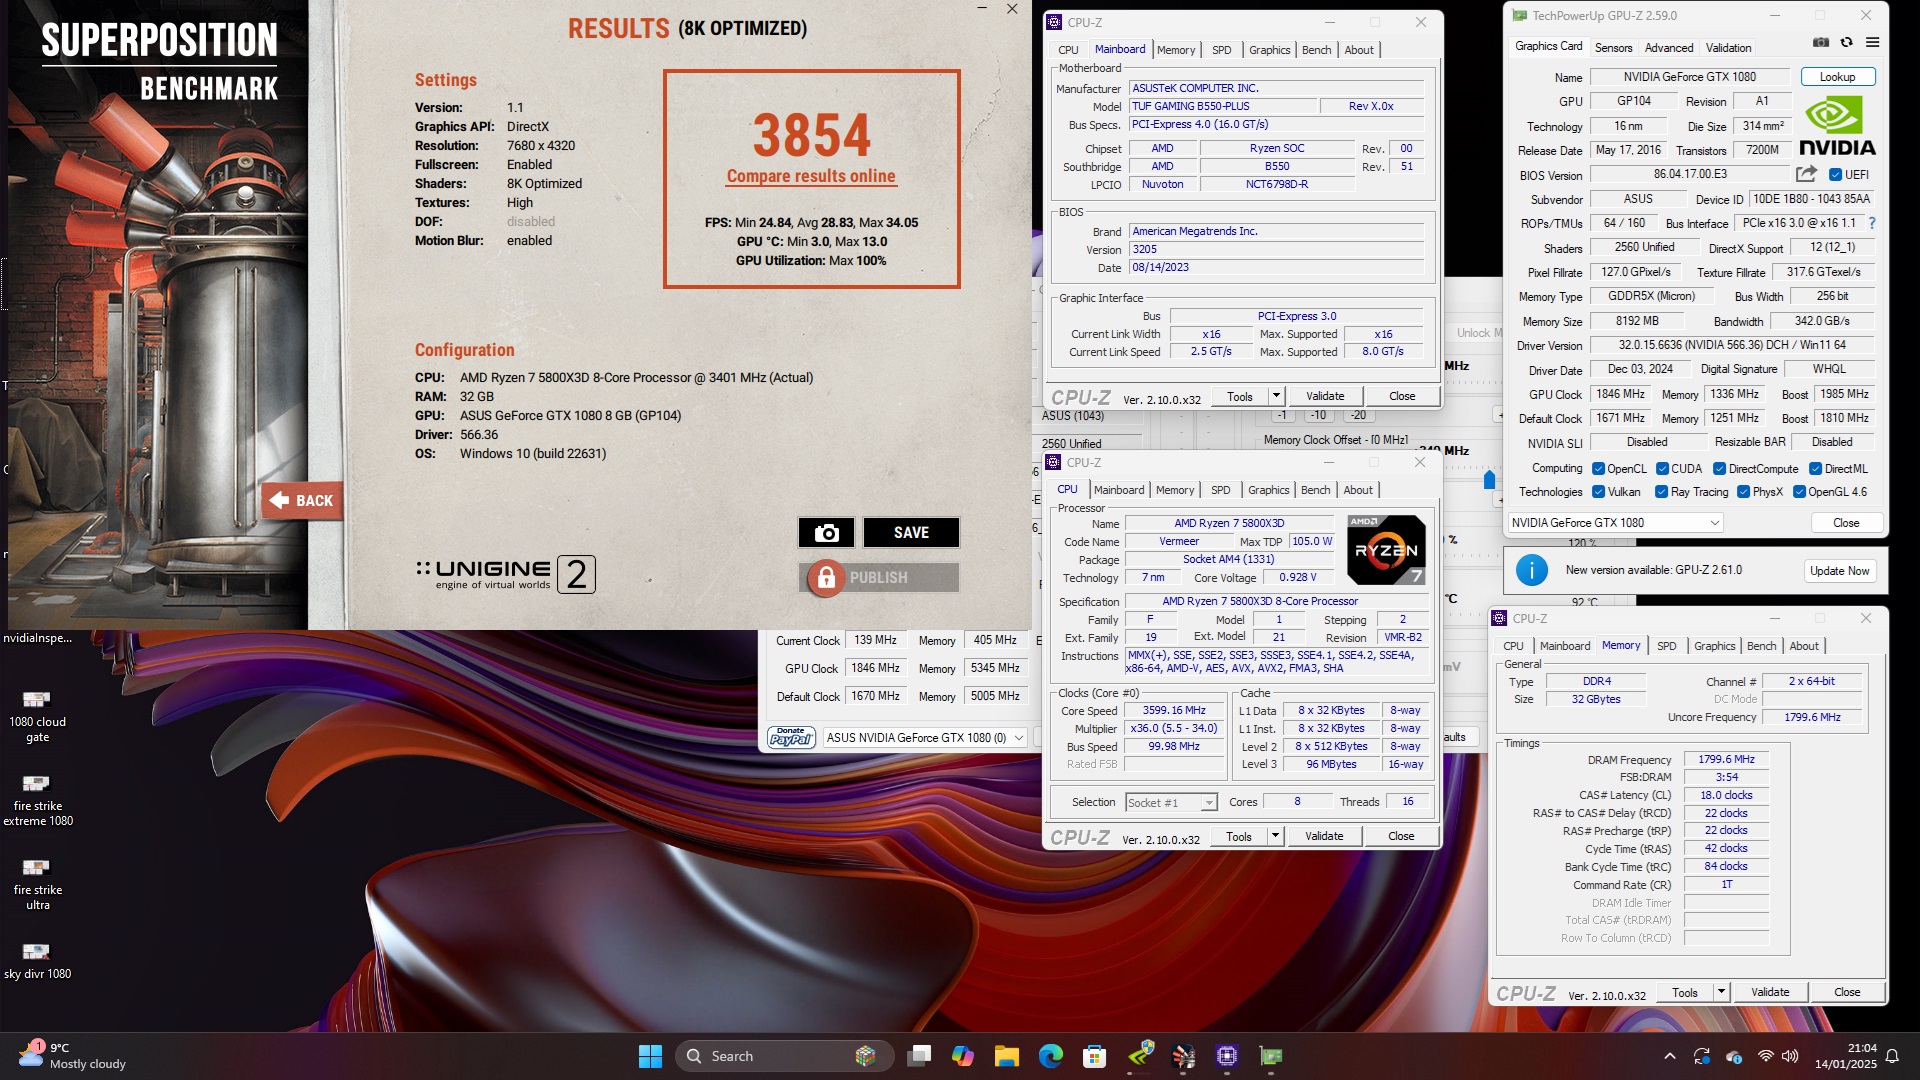Open Bench tab in CPU-Z CPU window
Screen dimensions: 1920x1080
1315,490
